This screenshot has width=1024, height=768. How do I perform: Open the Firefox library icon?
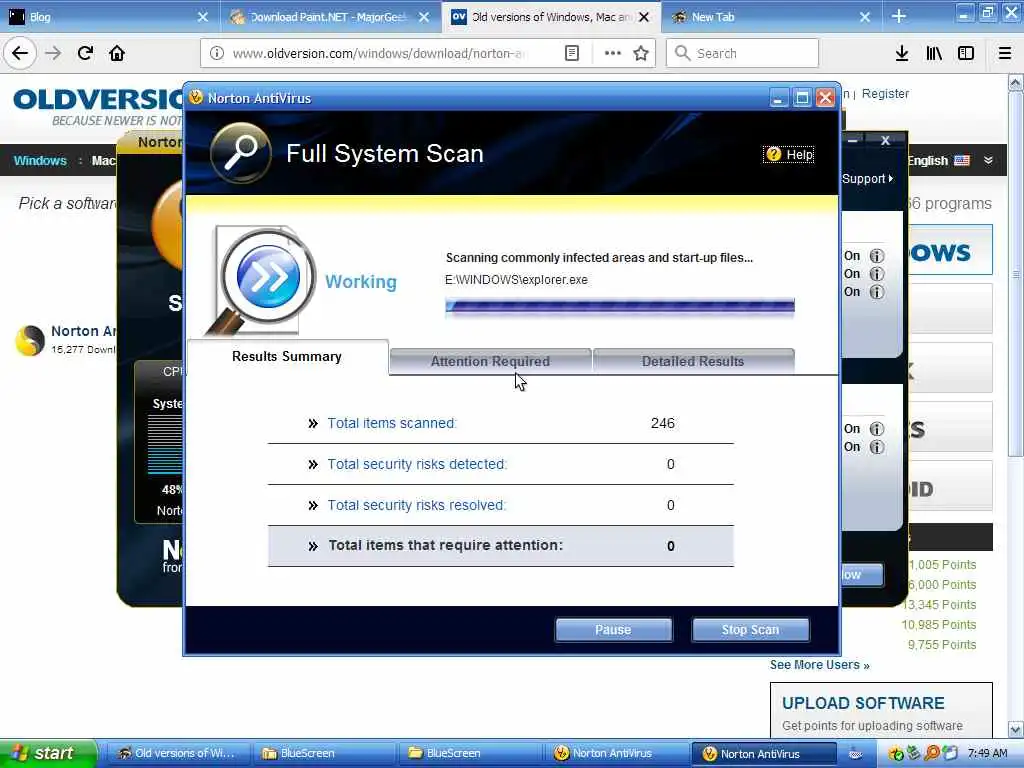click(934, 53)
